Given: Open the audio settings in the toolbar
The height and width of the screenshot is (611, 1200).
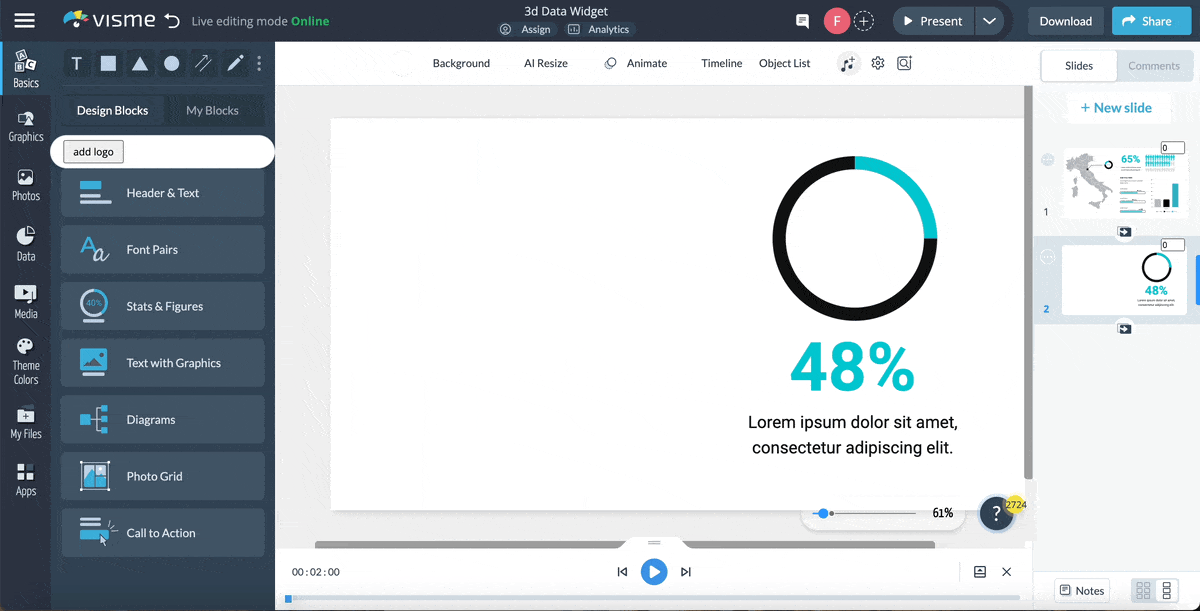Looking at the screenshot, I should pyautogui.click(x=848, y=63).
